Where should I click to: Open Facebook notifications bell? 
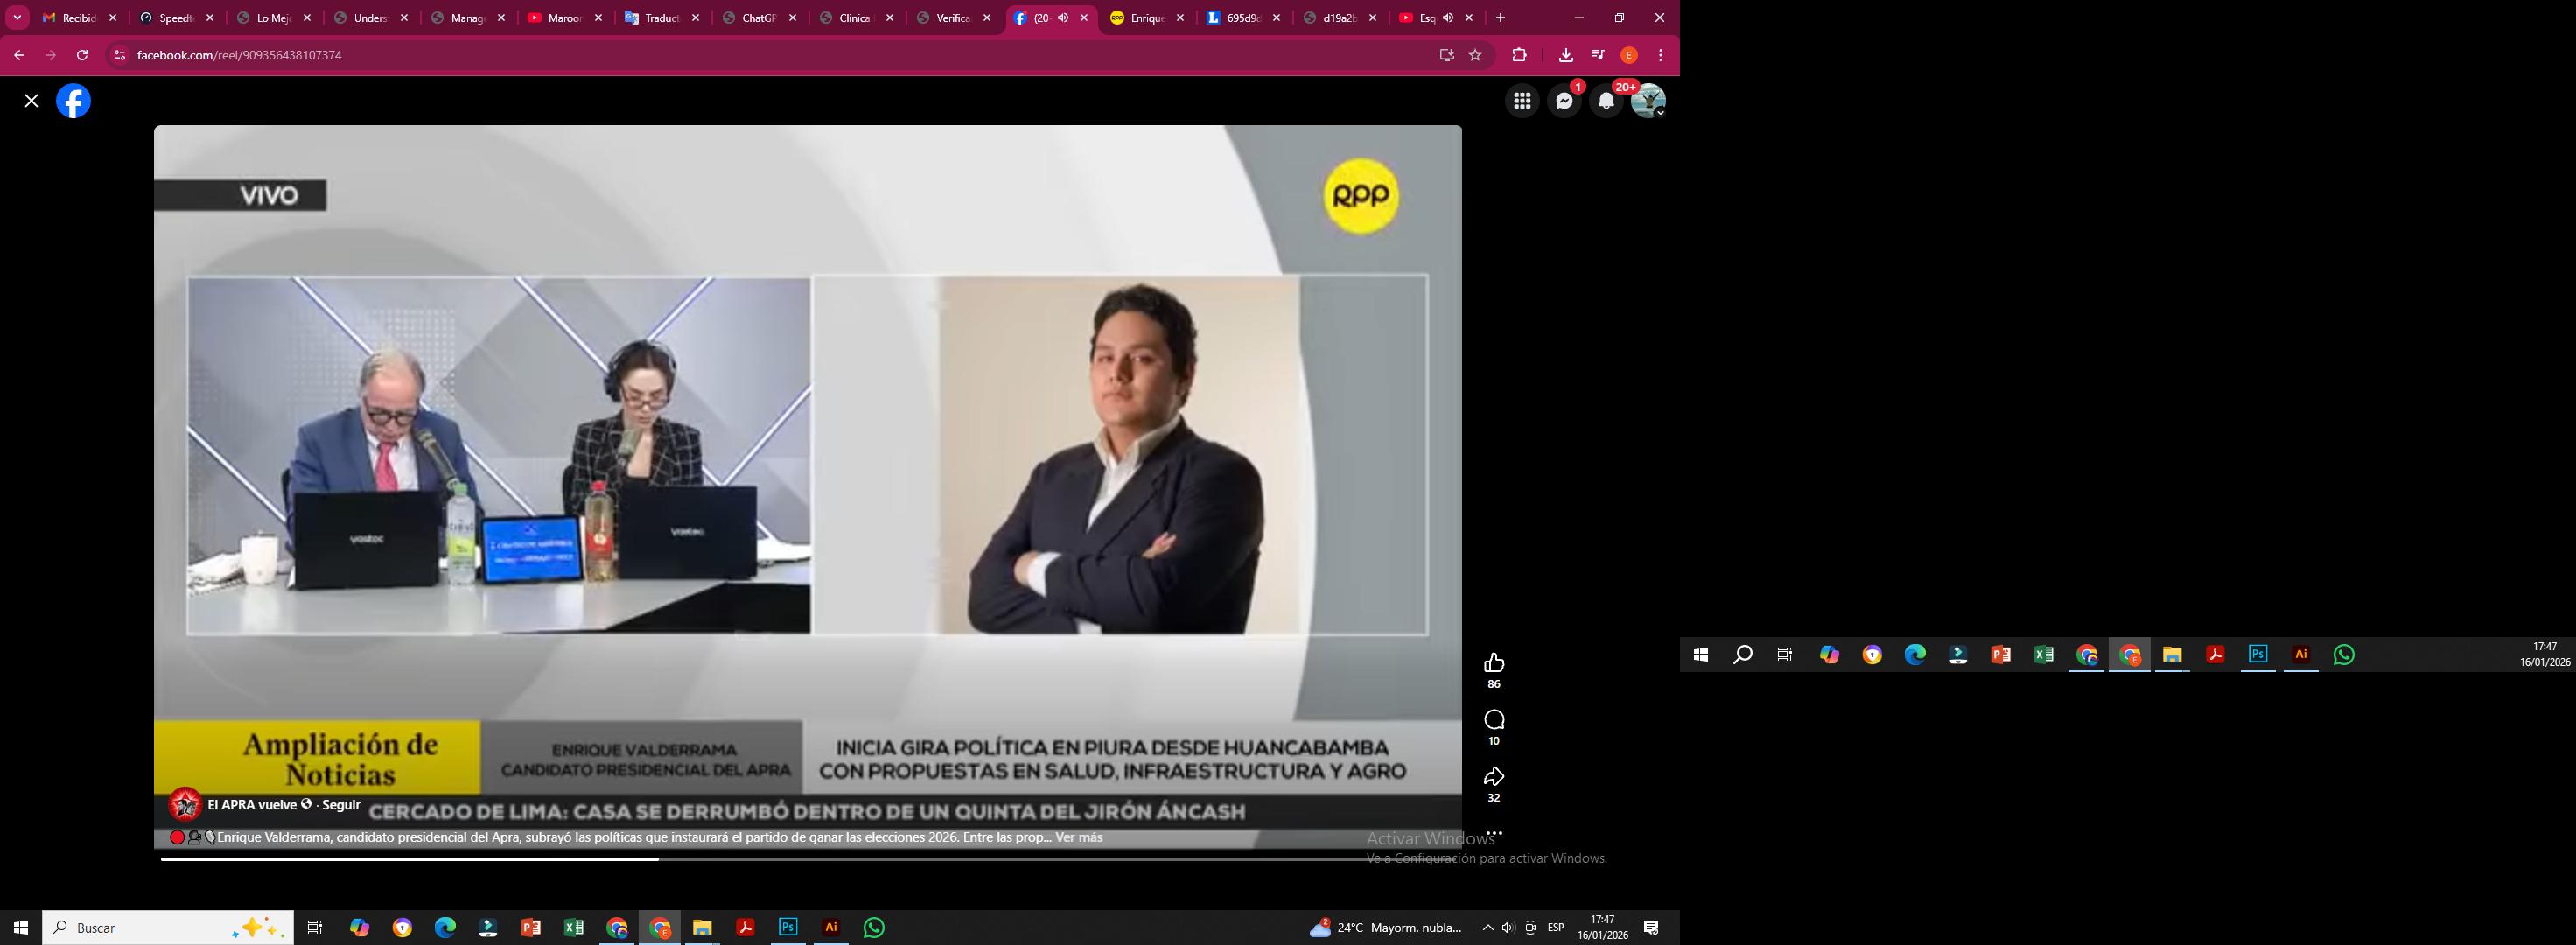(1606, 101)
